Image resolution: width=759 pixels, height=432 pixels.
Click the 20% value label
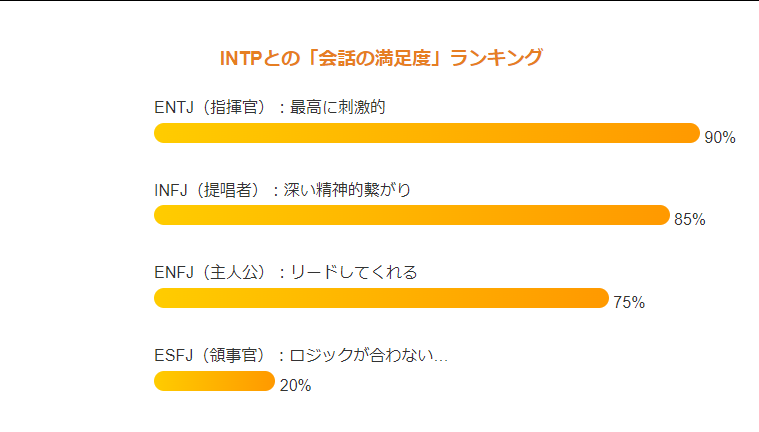coord(295,386)
